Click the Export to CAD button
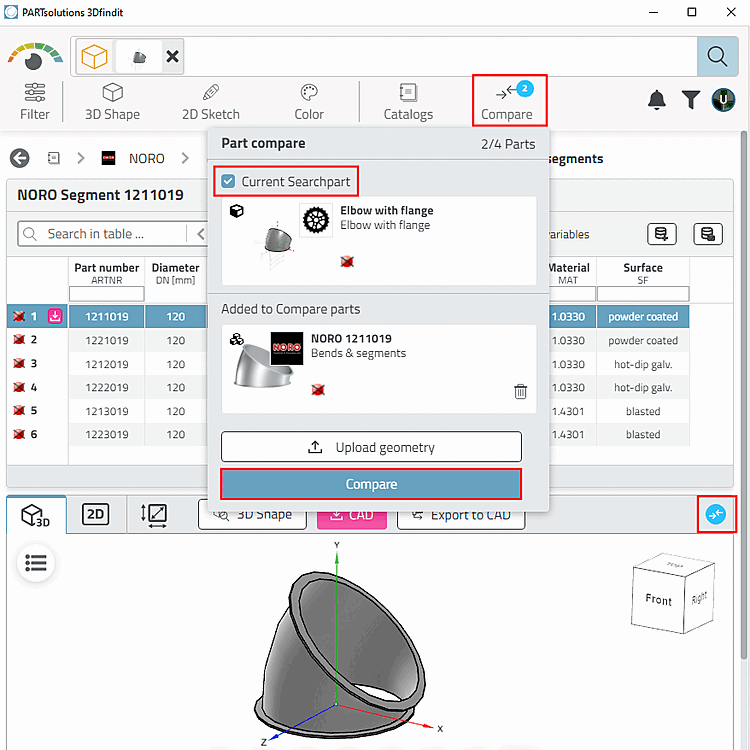 461,515
